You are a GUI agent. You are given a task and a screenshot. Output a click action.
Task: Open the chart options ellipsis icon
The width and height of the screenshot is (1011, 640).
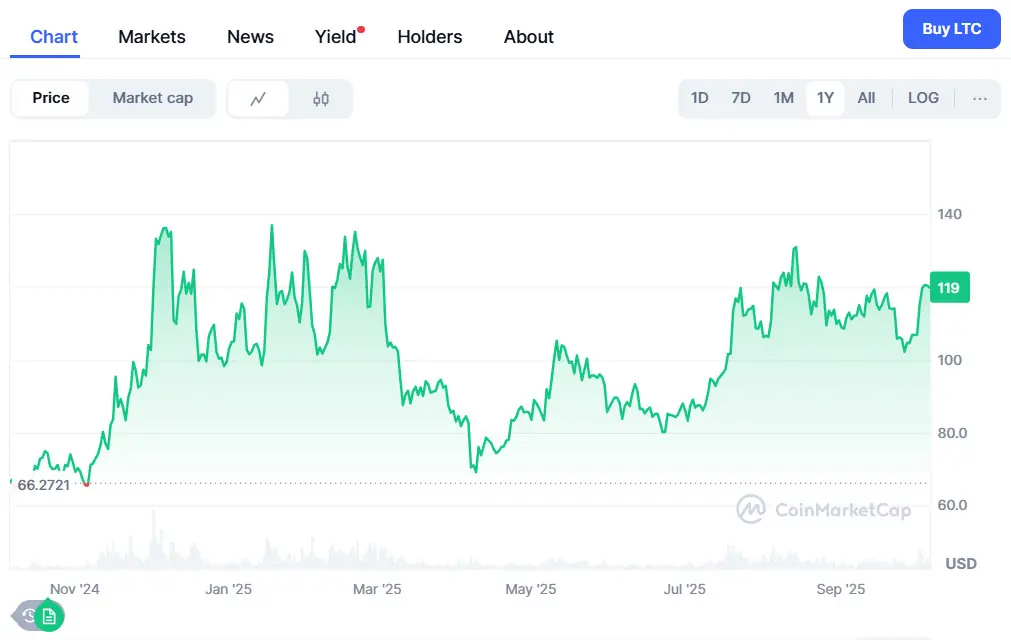[x=979, y=98]
